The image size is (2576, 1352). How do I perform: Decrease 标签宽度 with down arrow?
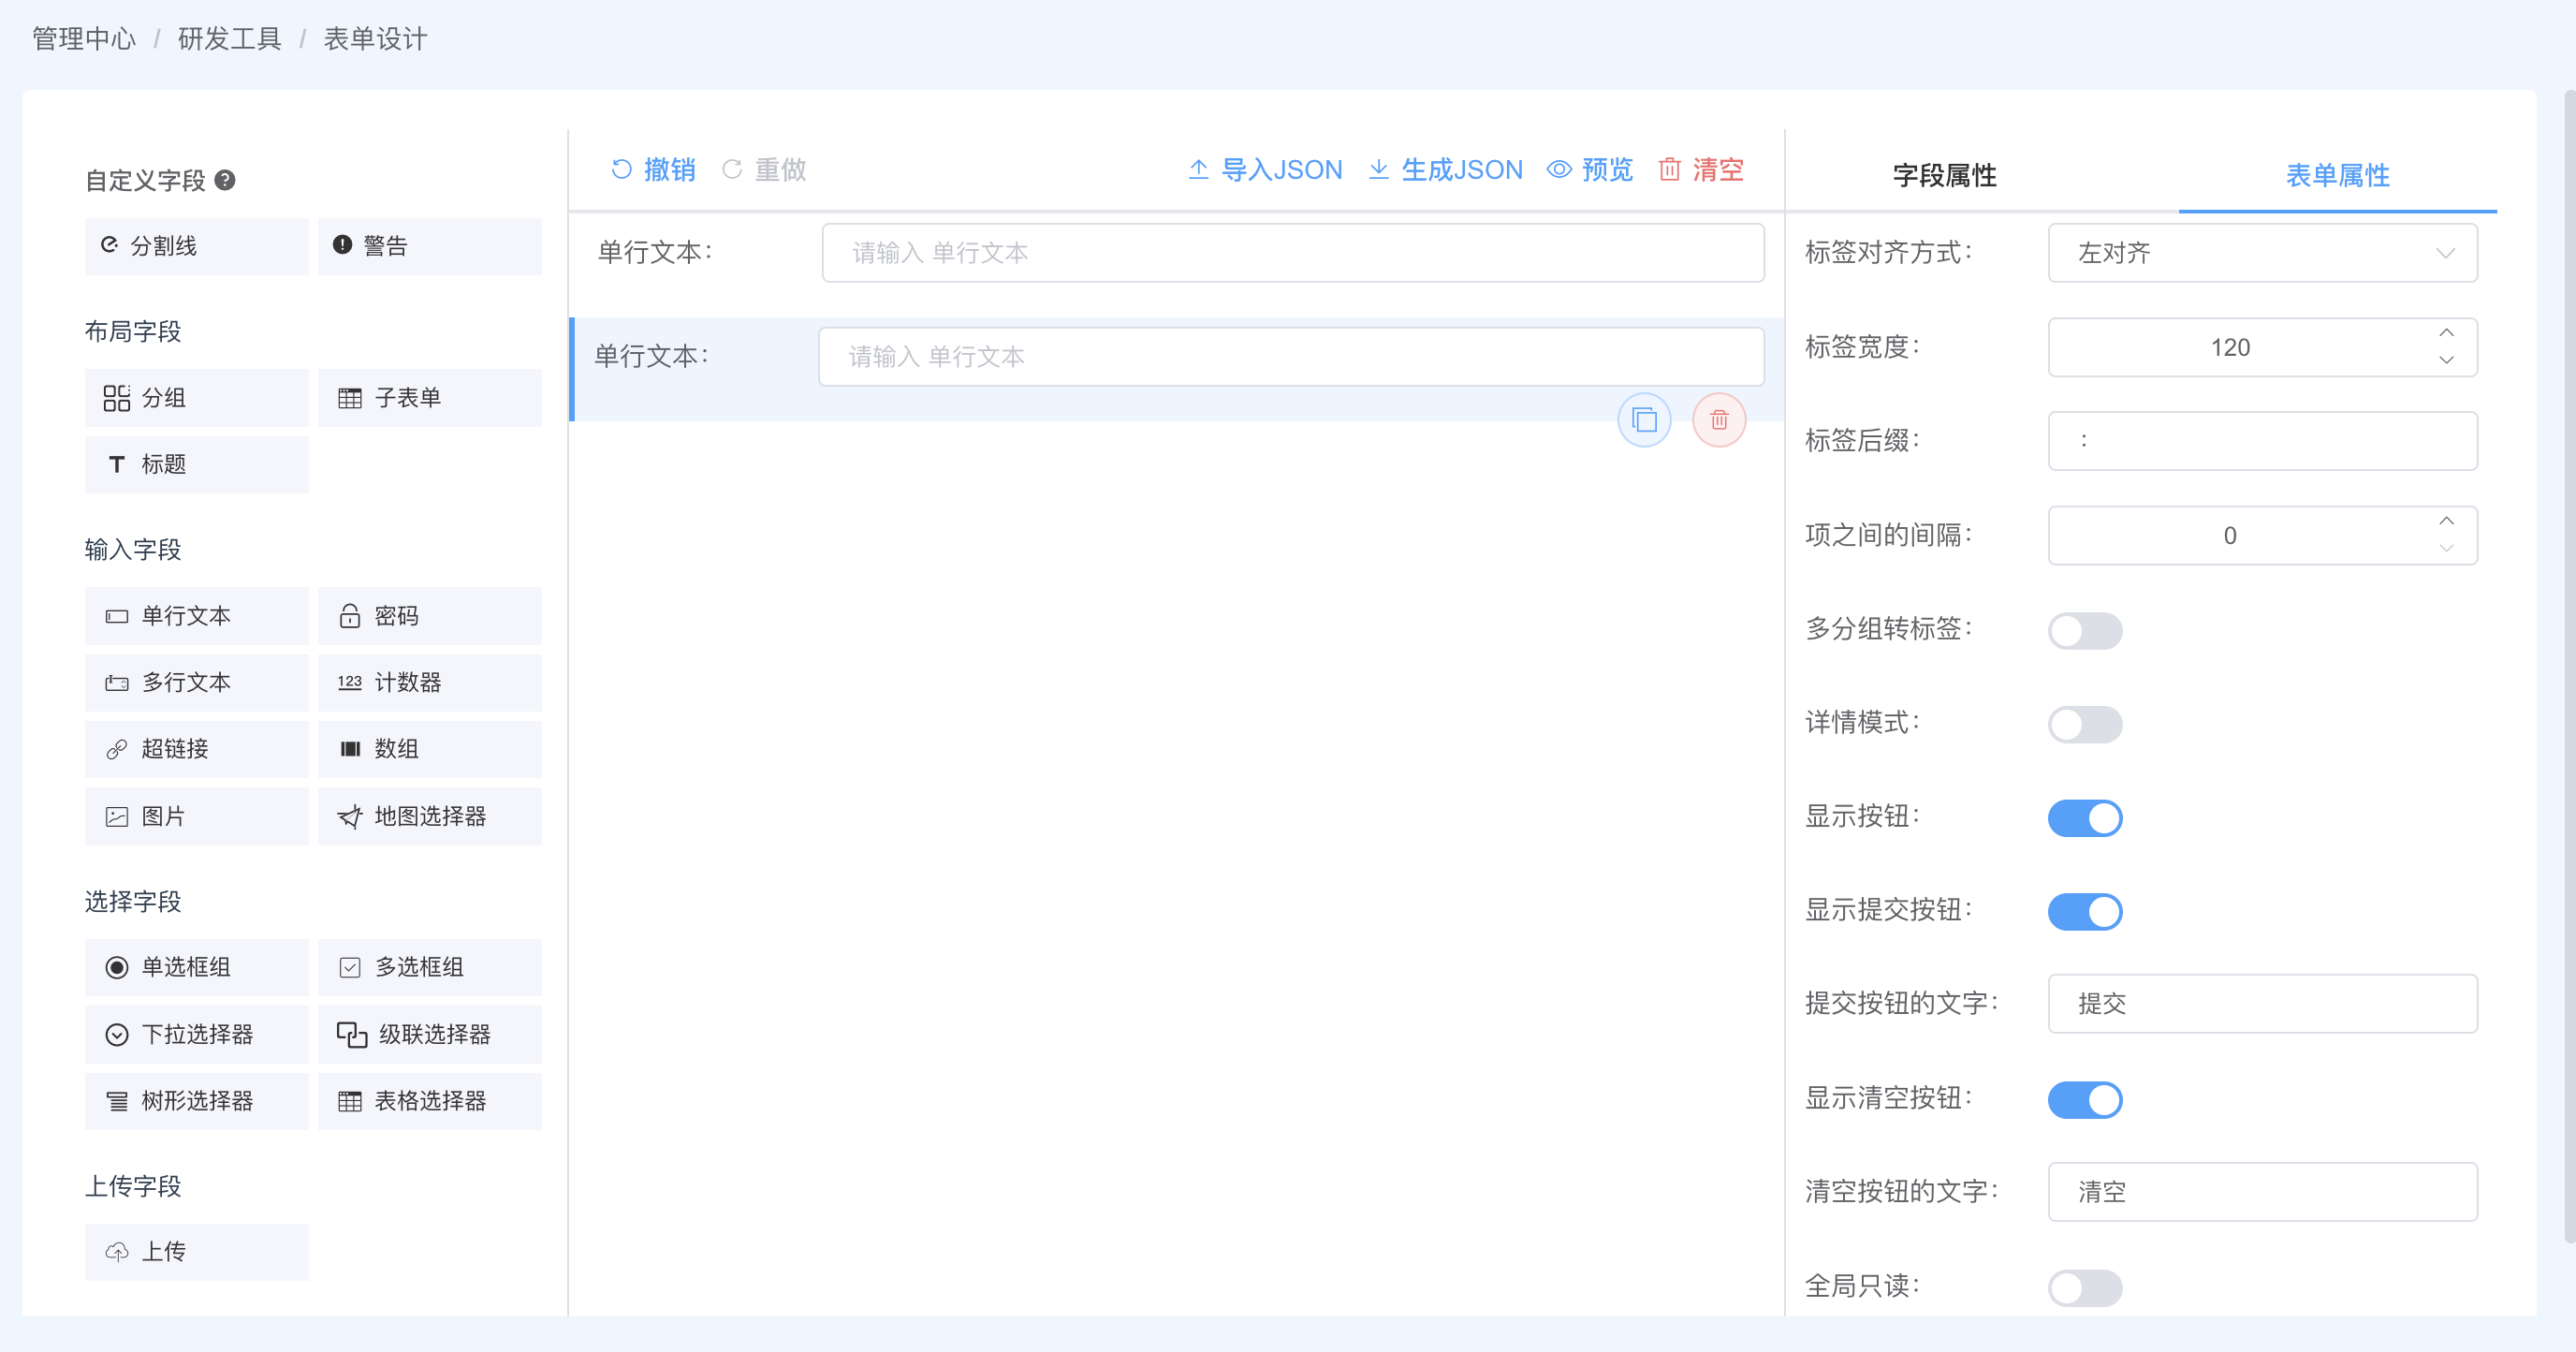coord(2446,360)
